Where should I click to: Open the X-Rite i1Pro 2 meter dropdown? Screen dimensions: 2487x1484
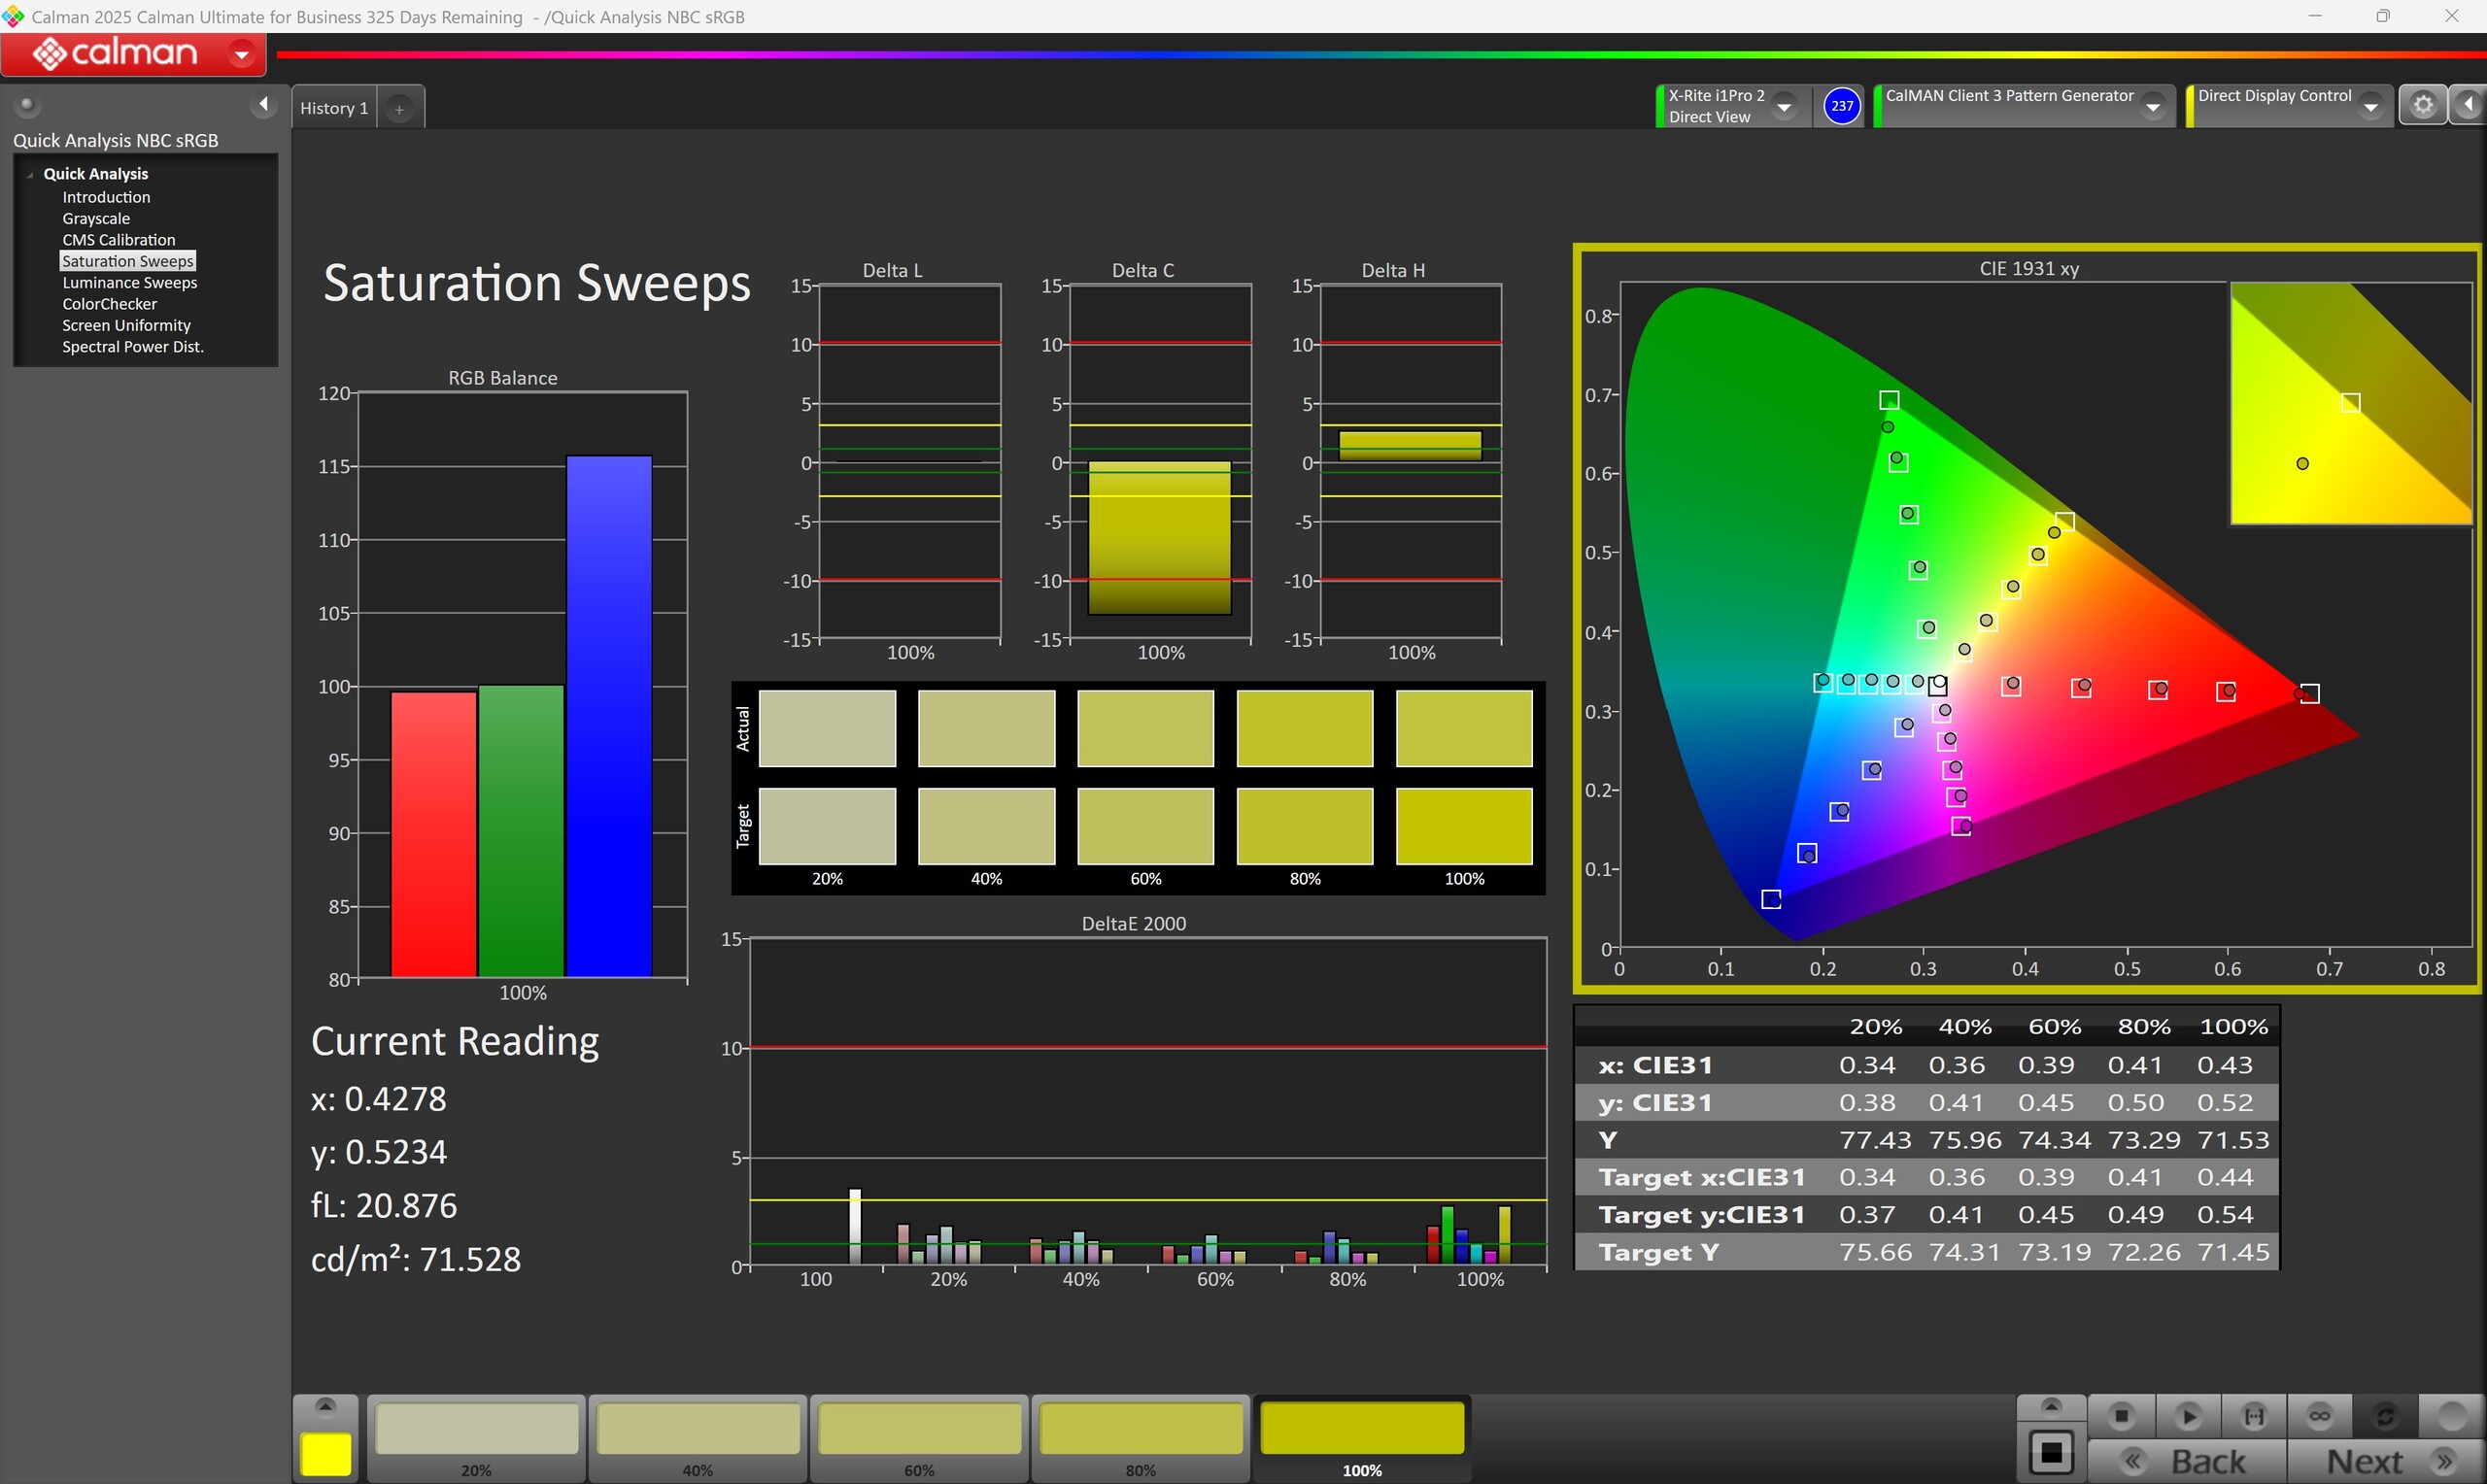[x=1784, y=106]
